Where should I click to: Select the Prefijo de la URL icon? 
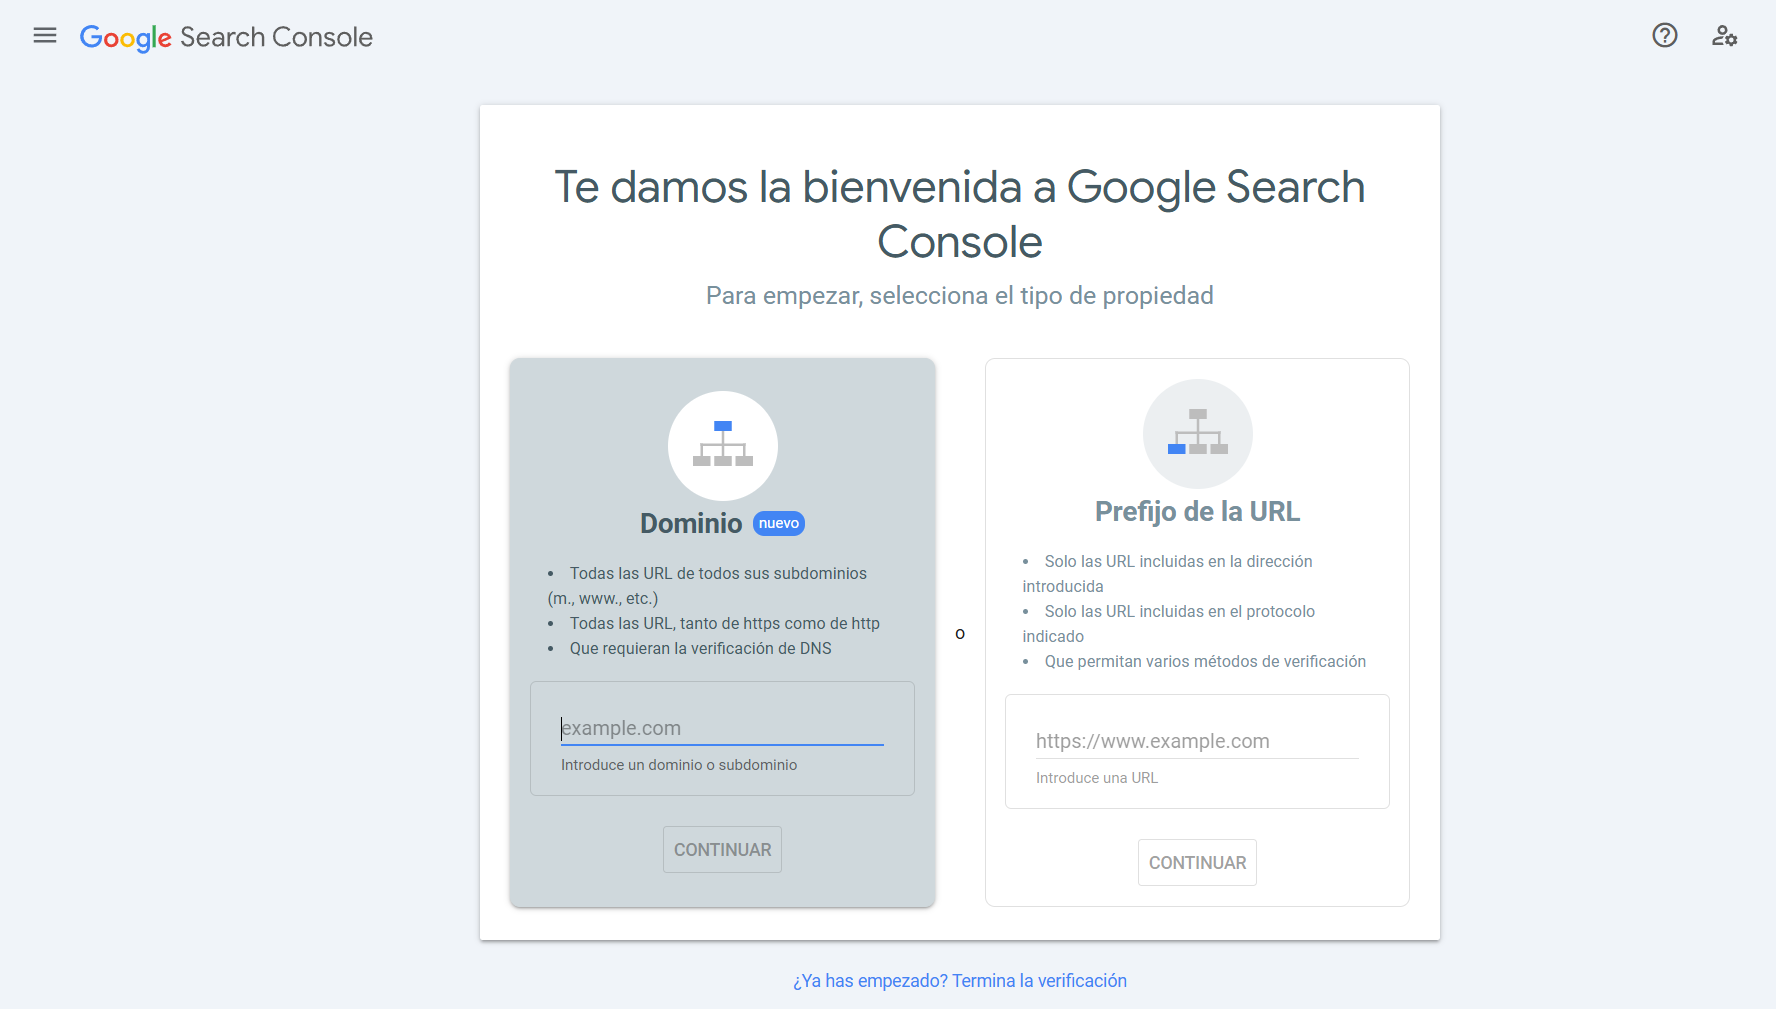point(1198,434)
